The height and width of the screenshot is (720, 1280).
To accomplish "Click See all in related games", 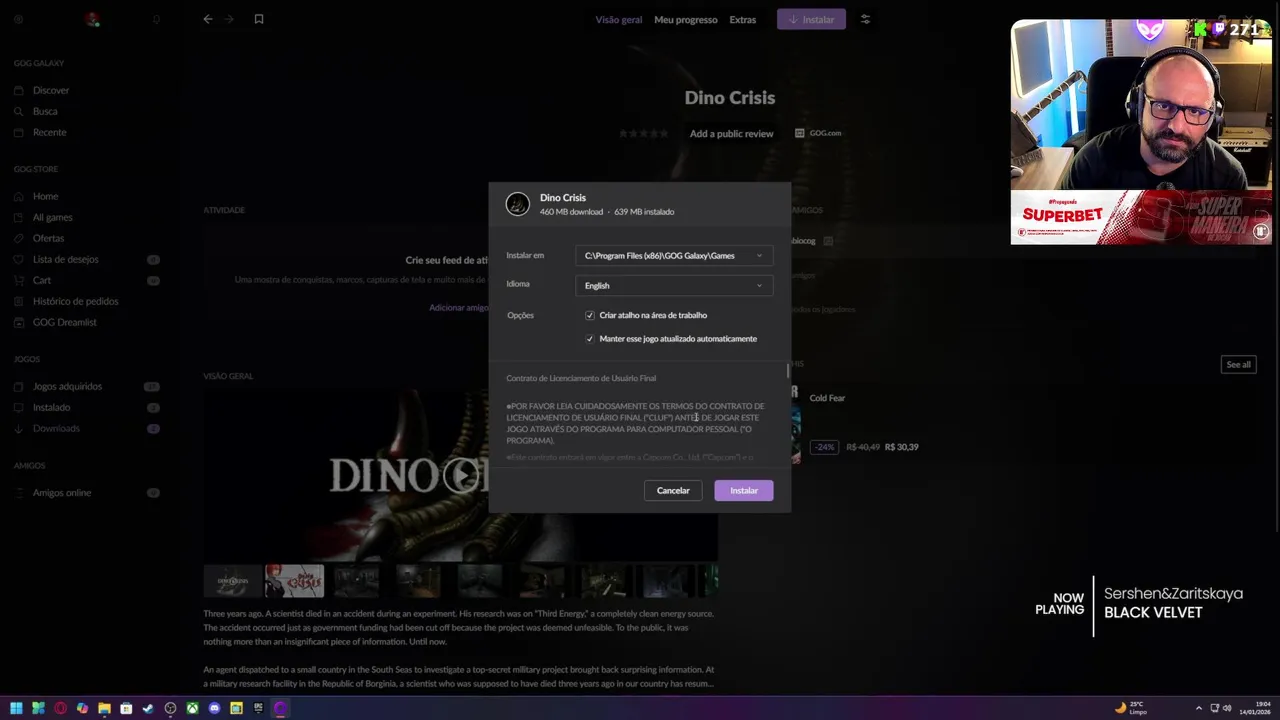I will click(x=1238, y=364).
